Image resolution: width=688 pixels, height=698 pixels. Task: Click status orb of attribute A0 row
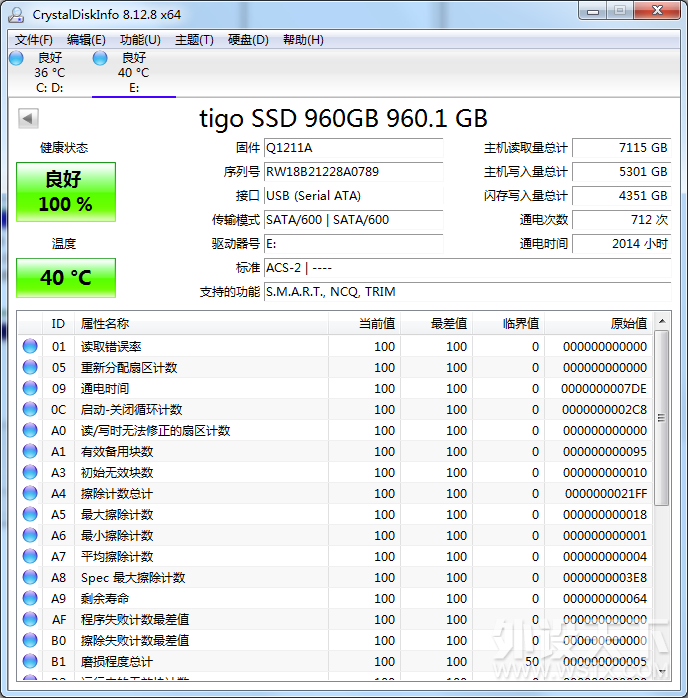click(x=30, y=430)
